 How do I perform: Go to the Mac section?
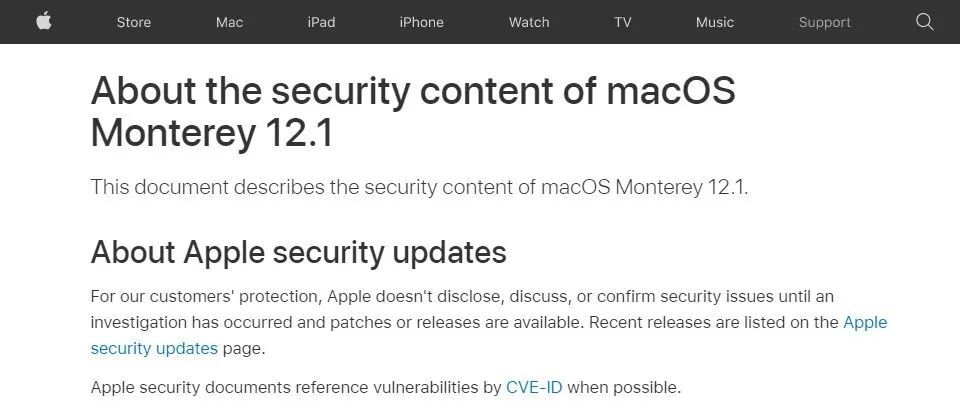pos(229,22)
